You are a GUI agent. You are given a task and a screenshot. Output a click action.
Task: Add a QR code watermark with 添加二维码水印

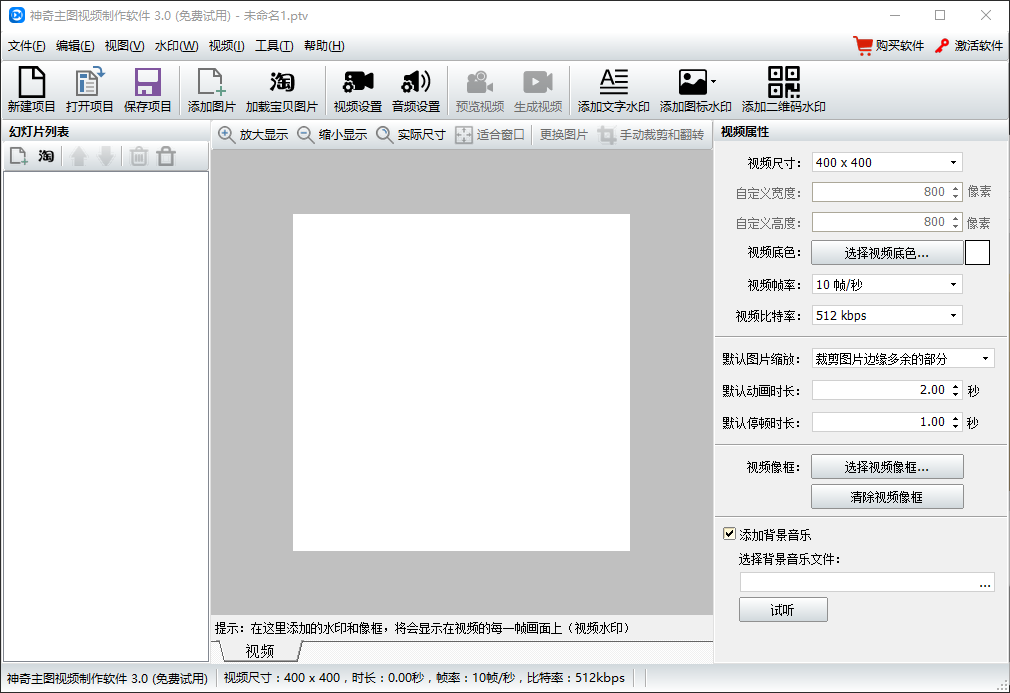click(x=783, y=90)
